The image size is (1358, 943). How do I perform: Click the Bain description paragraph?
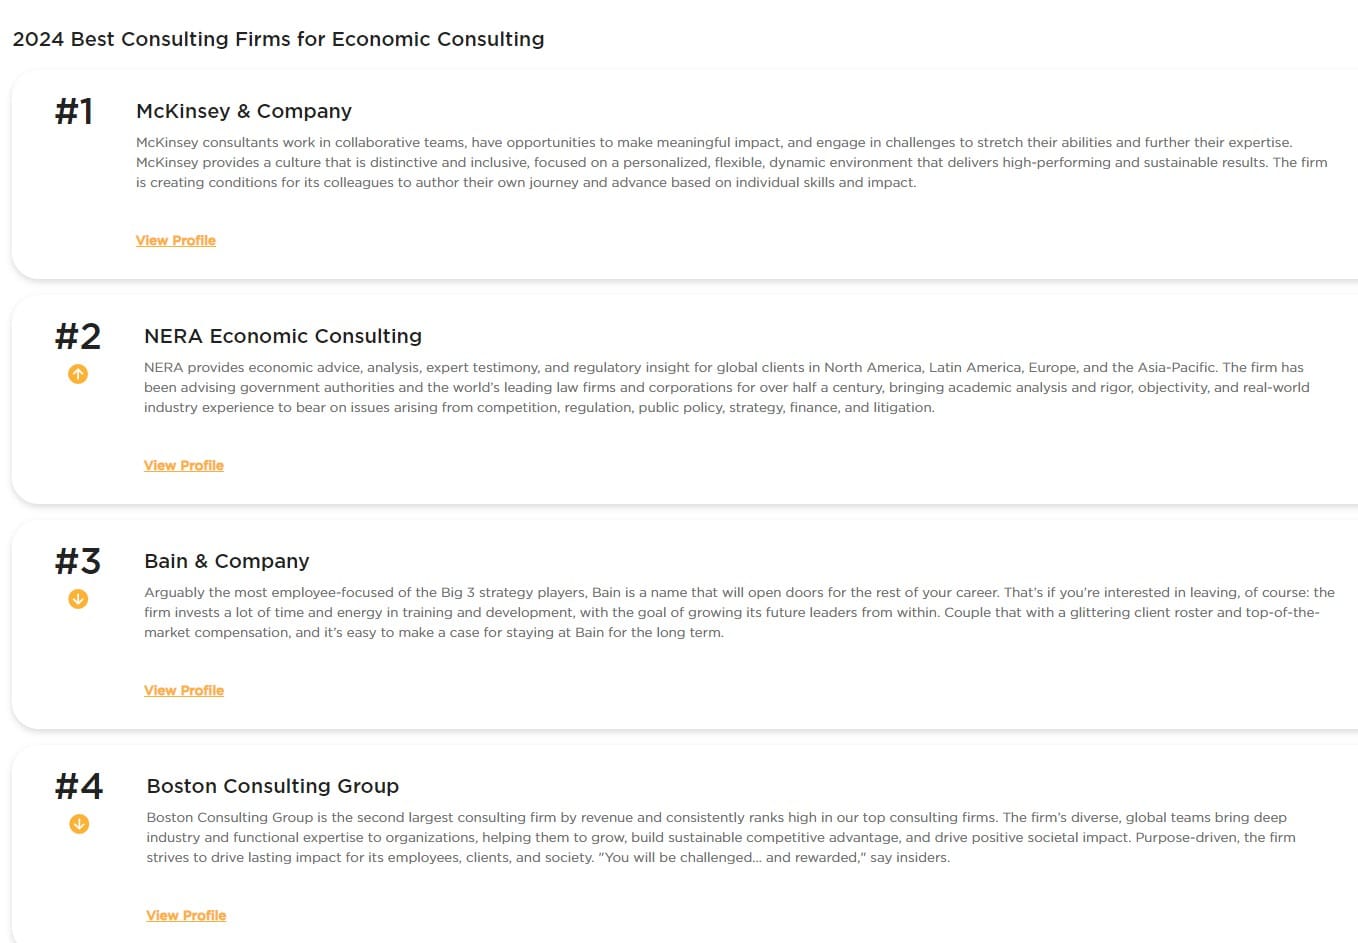coord(739,612)
